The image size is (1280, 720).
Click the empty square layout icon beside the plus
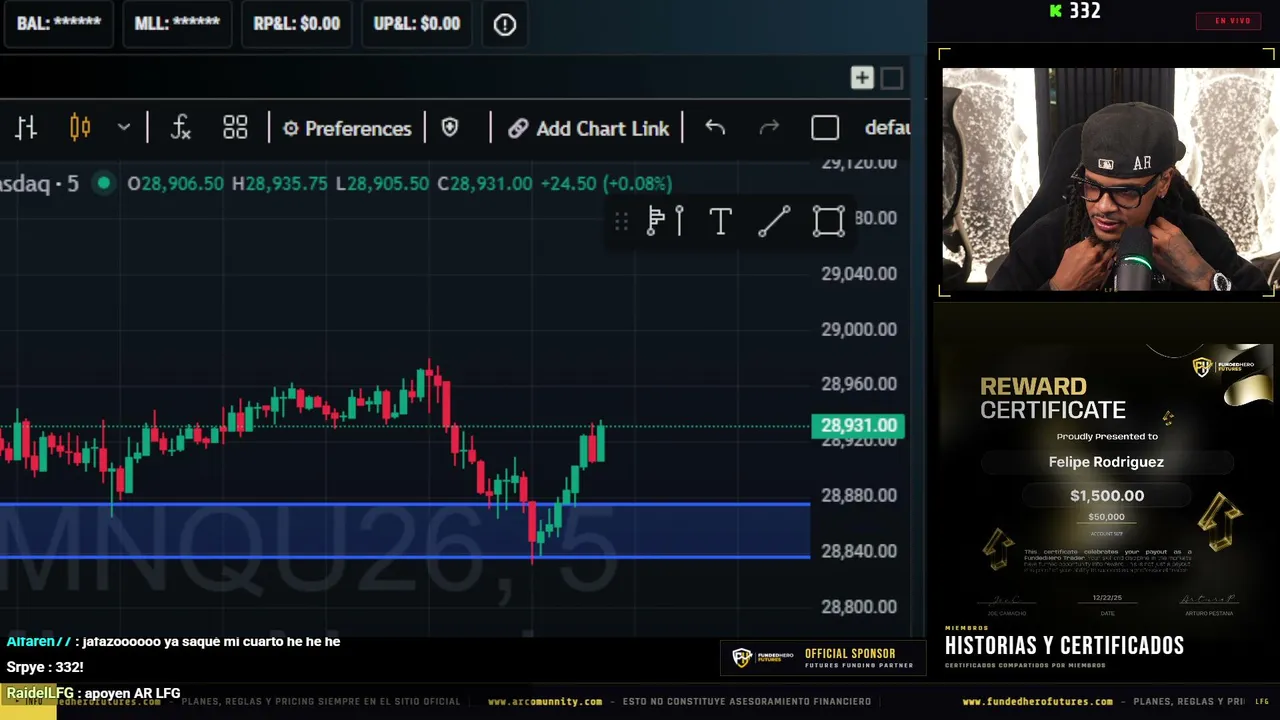click(x=892, y=78)
